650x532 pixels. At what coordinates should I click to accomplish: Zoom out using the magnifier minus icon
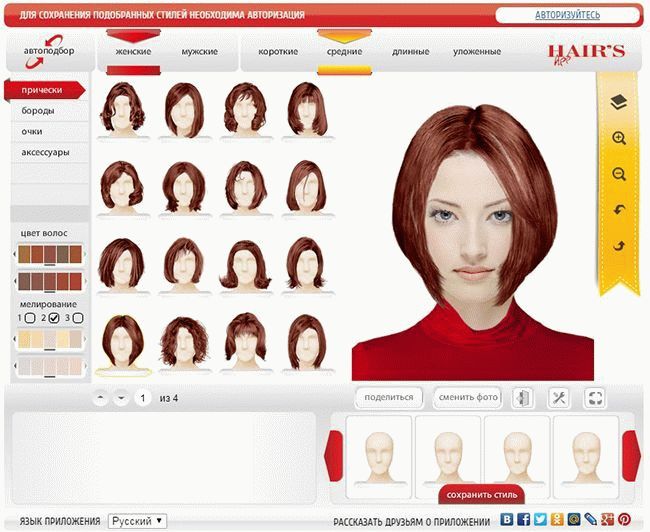[618, 174]
